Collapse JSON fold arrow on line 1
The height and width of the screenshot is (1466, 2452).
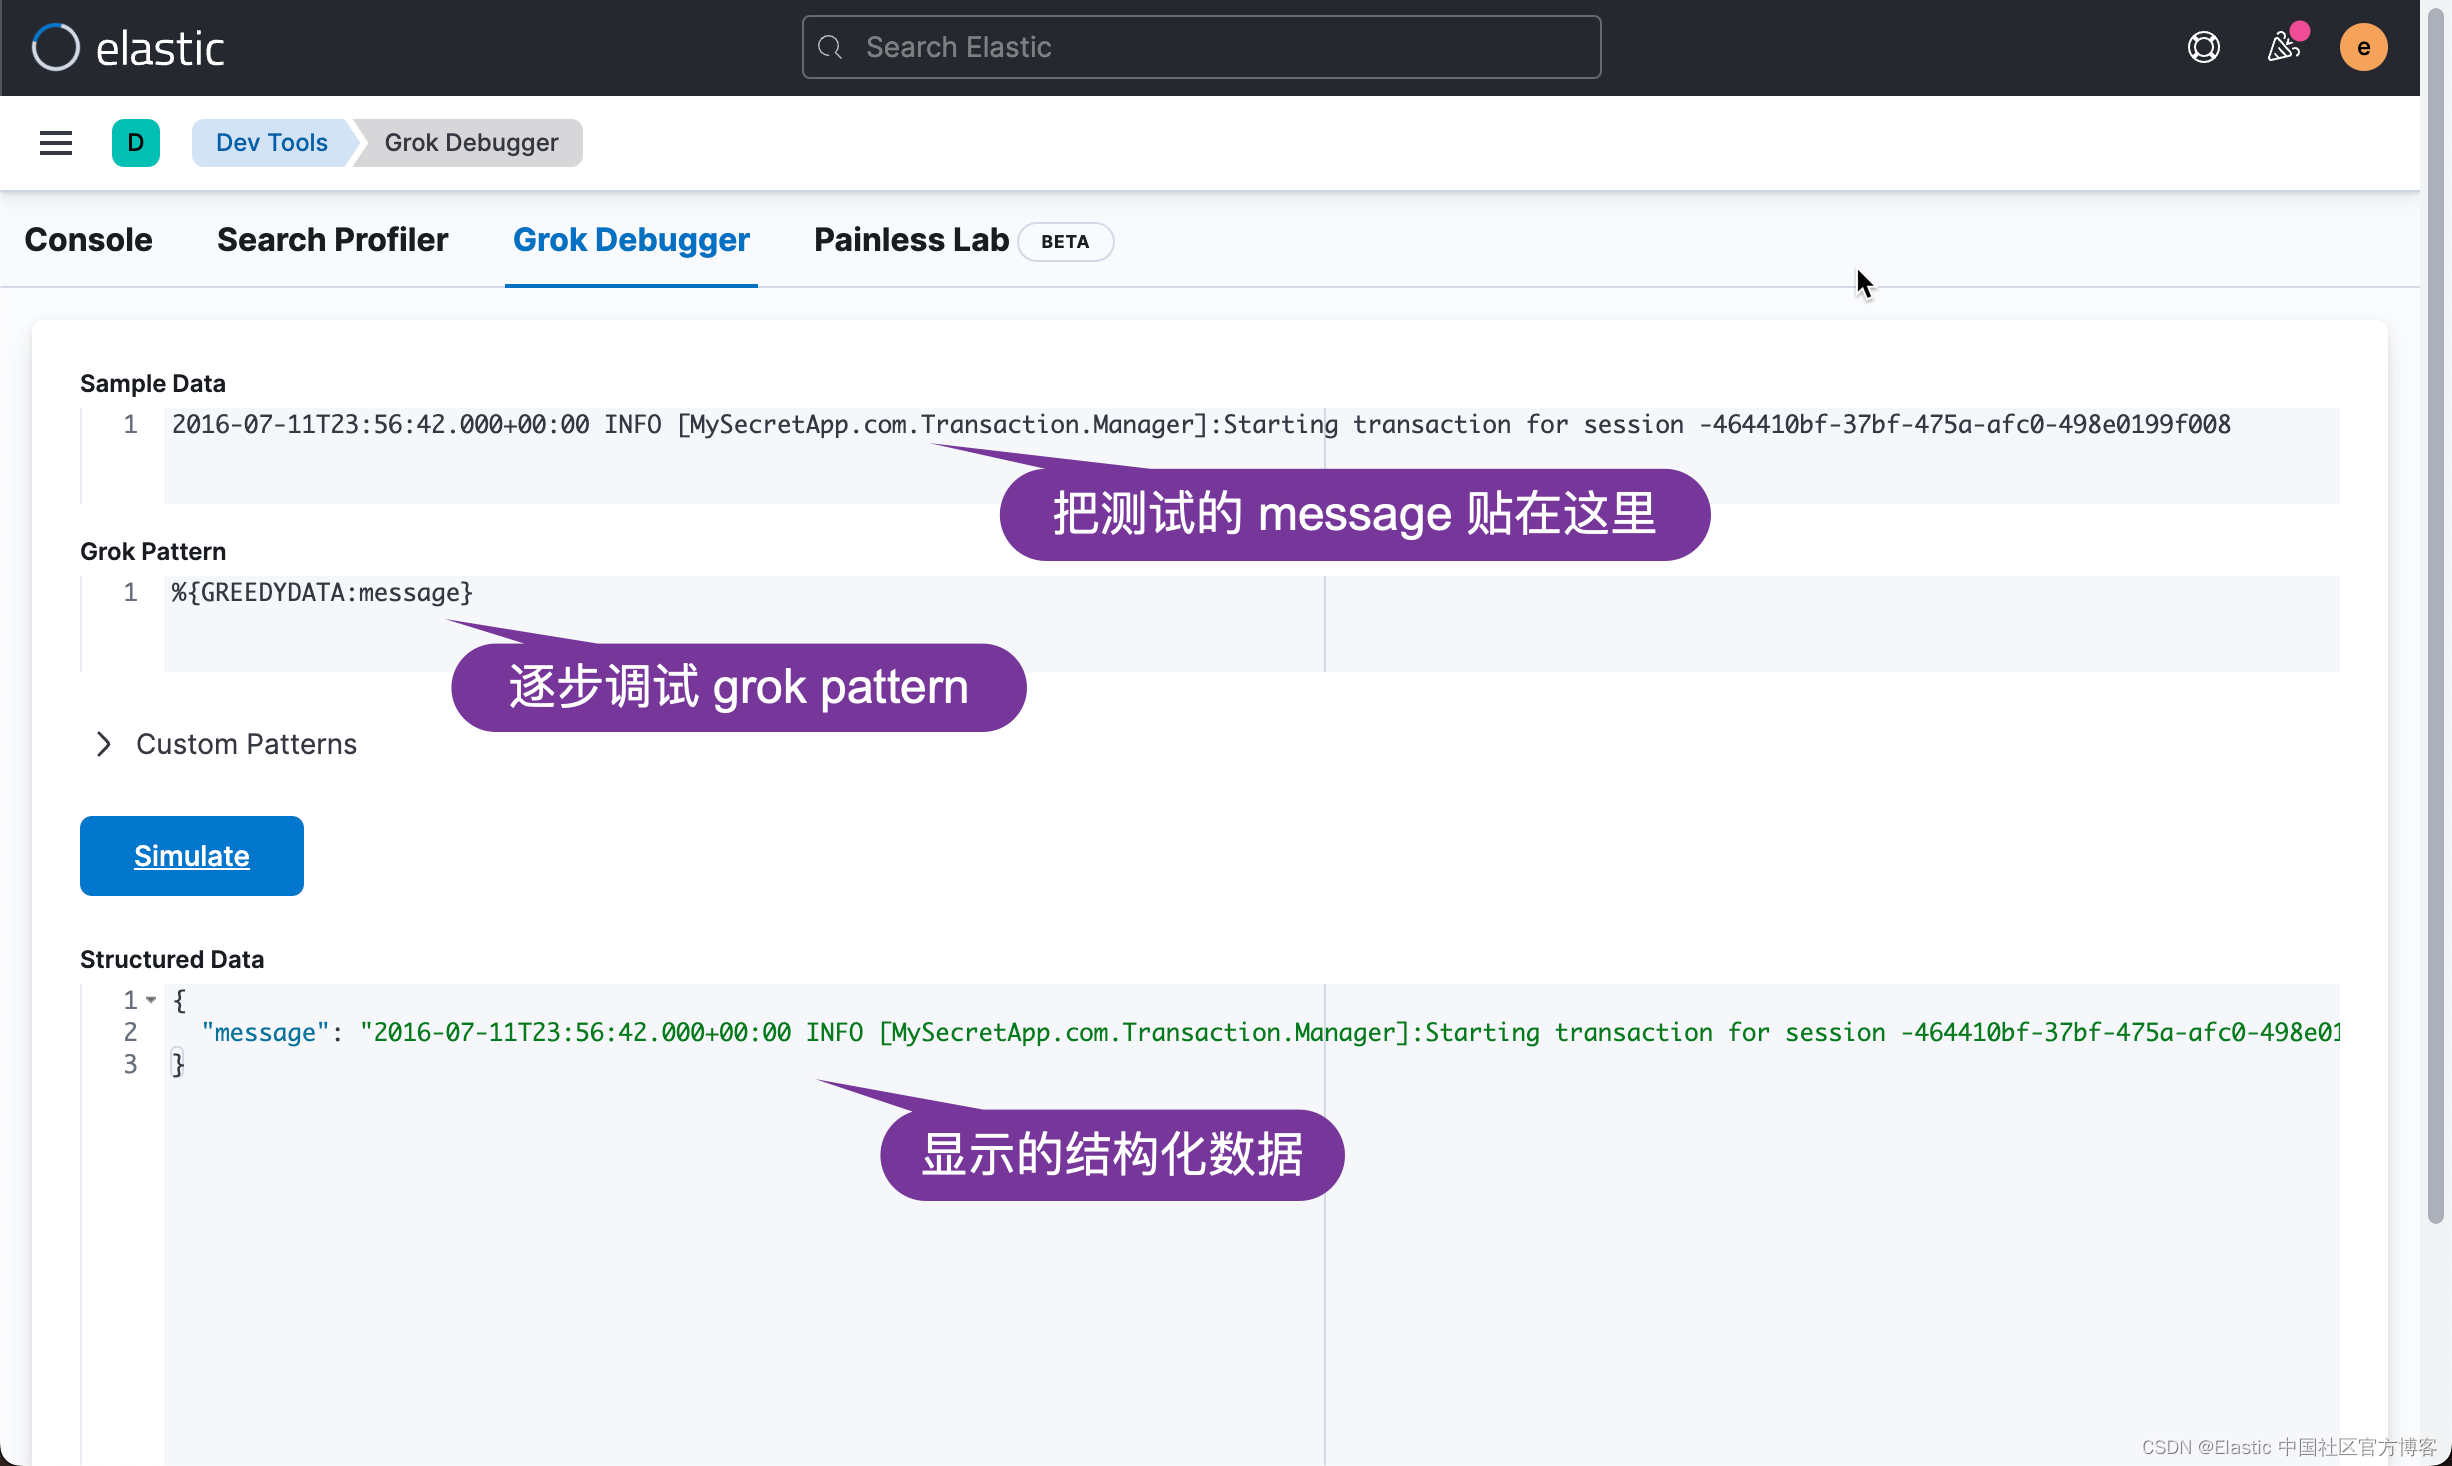coord(151,1000)
